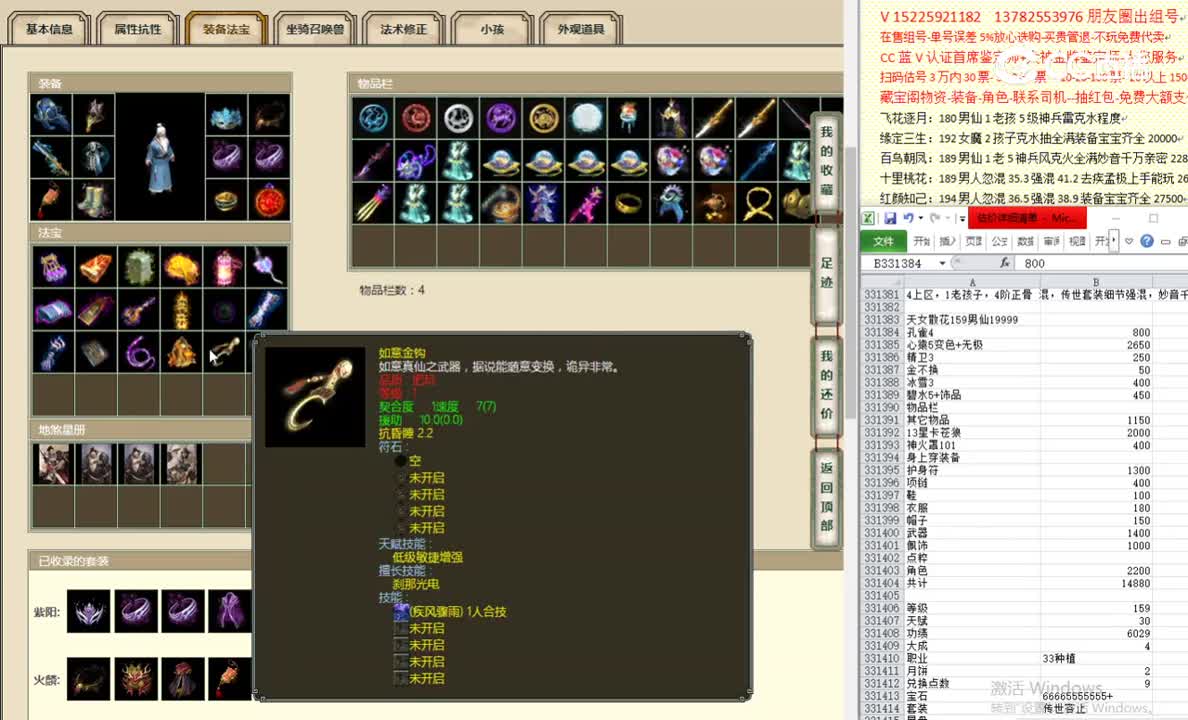Open WPS help via question mark icon
The height and width of the screenshot is (720, 1188).
click(1147, 241)
